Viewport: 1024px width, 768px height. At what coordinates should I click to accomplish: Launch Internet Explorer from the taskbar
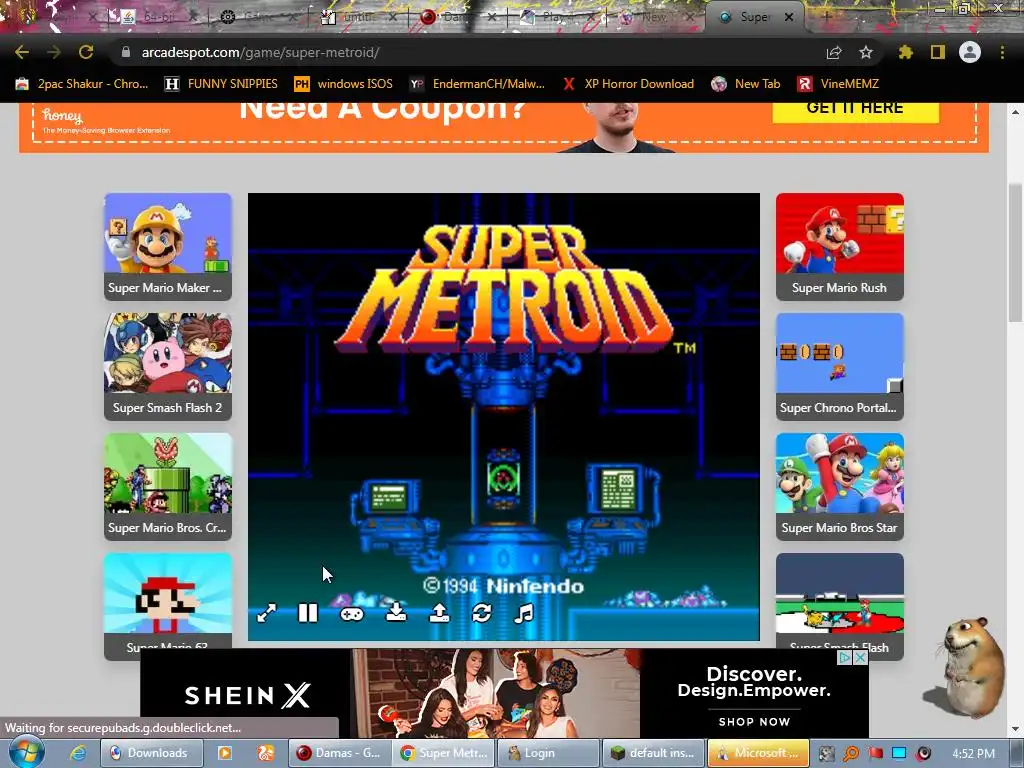tap(78, 753)
